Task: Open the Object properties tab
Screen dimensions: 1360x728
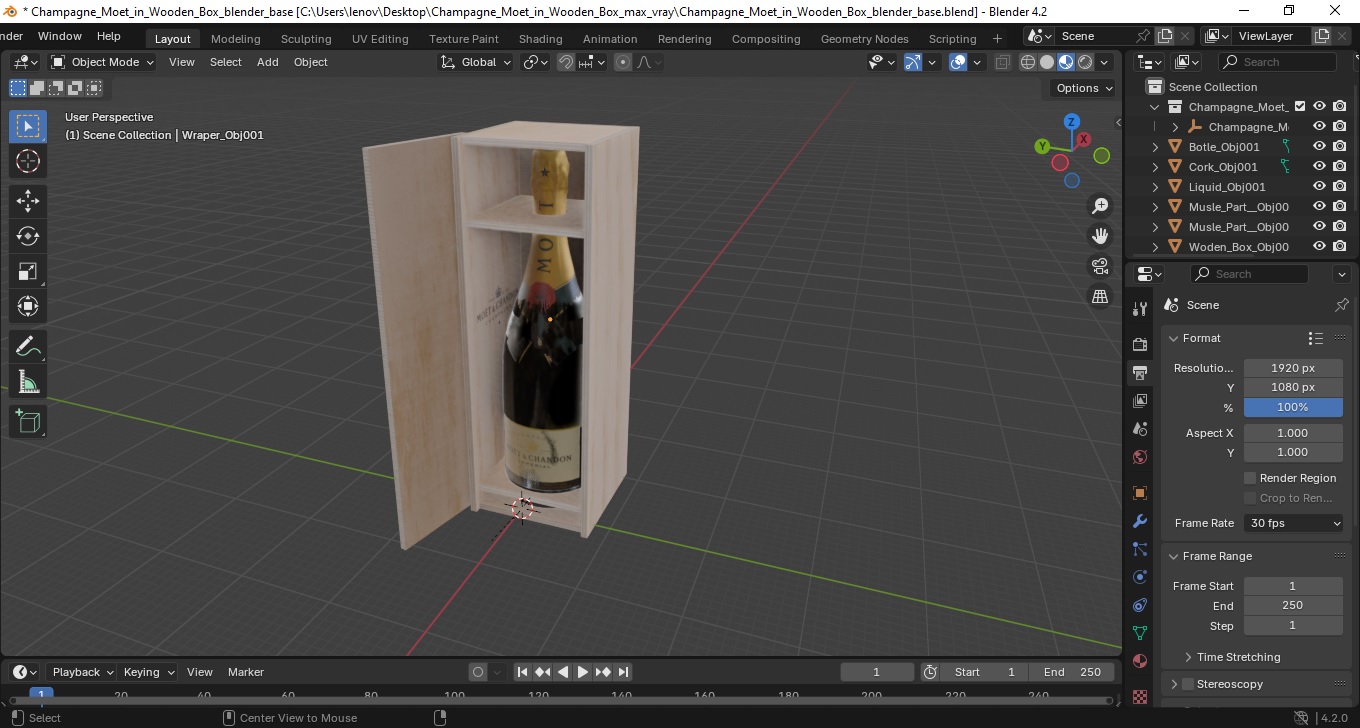Action: pos(1140,493)
